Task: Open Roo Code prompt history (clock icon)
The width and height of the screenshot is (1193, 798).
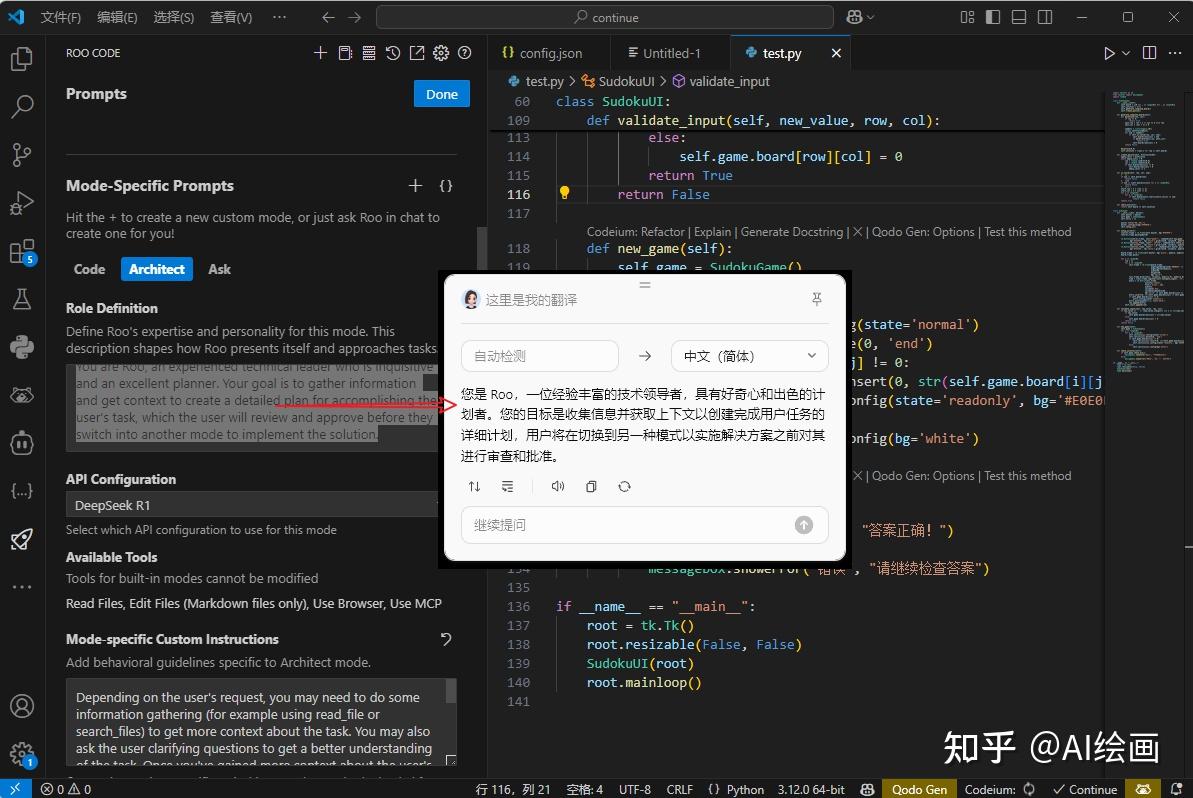Action: (x=393, y=53)
